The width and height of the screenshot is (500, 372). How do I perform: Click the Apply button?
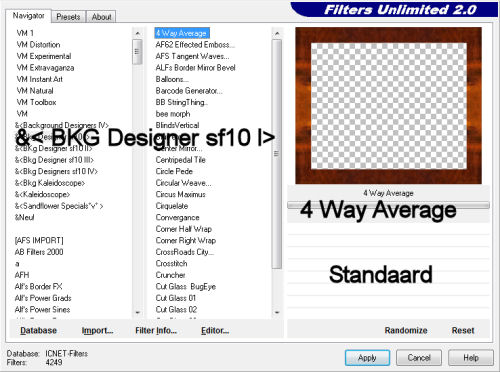367,358
